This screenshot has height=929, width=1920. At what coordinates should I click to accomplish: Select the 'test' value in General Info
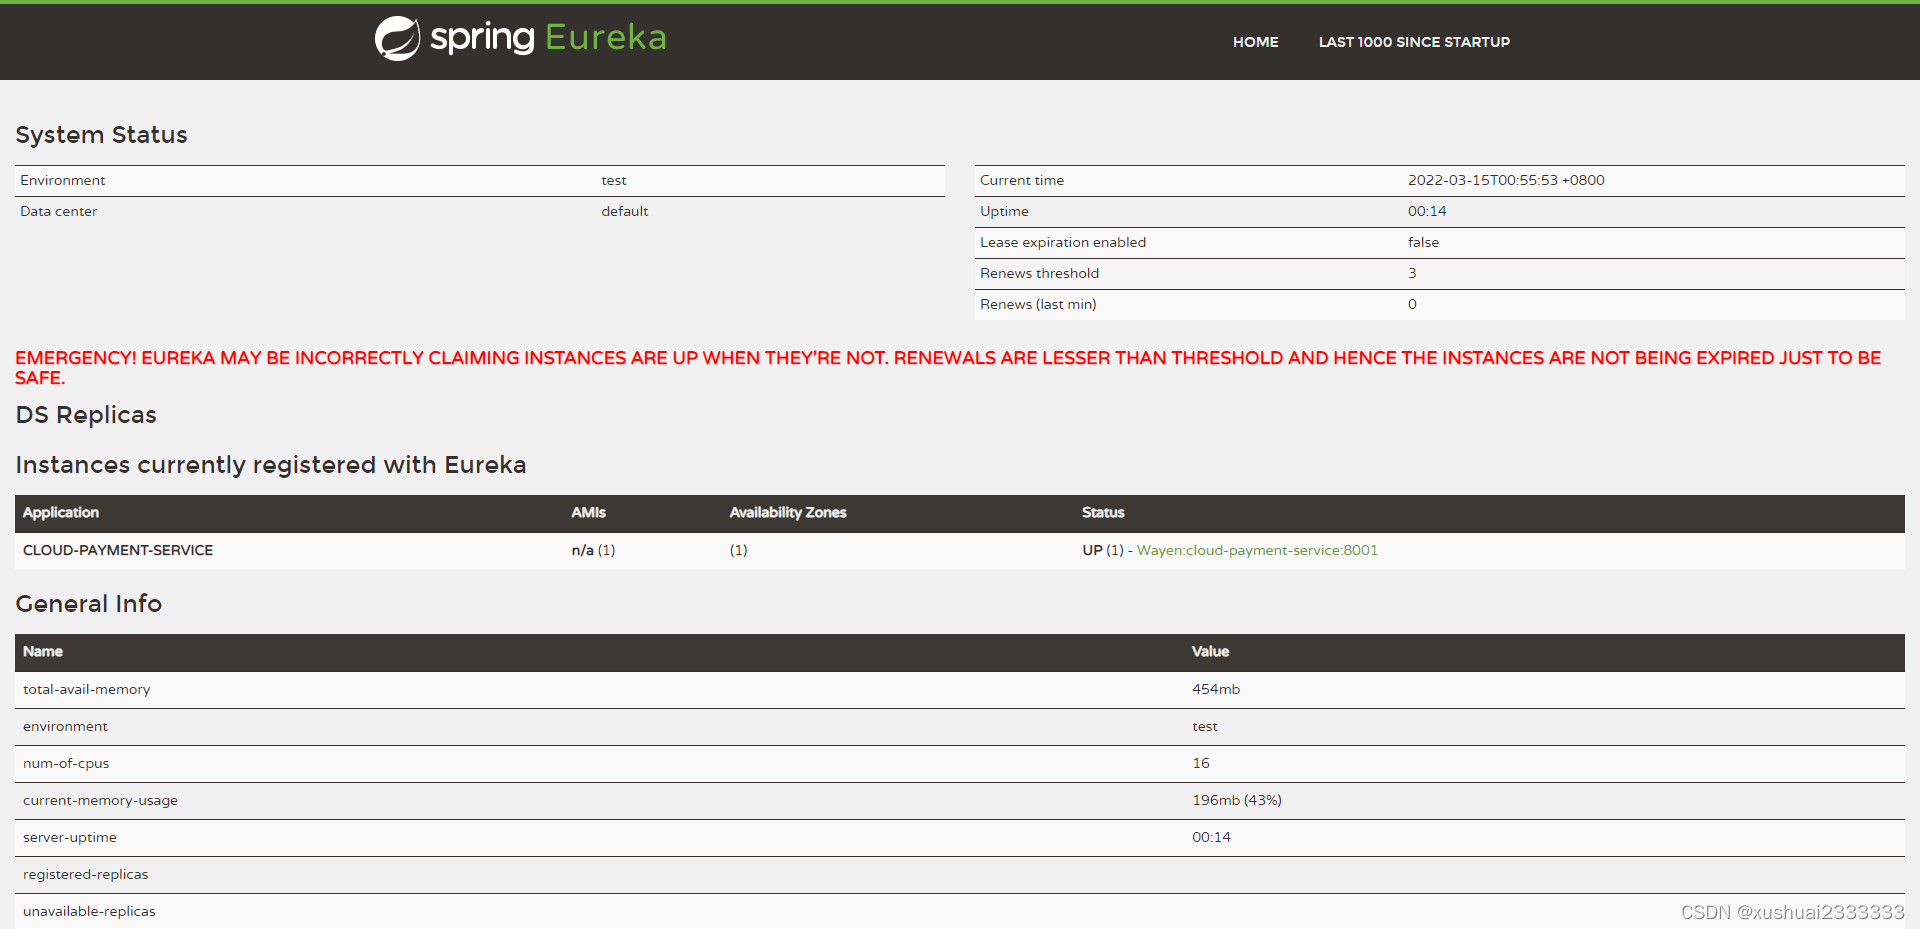point(1204,726)
